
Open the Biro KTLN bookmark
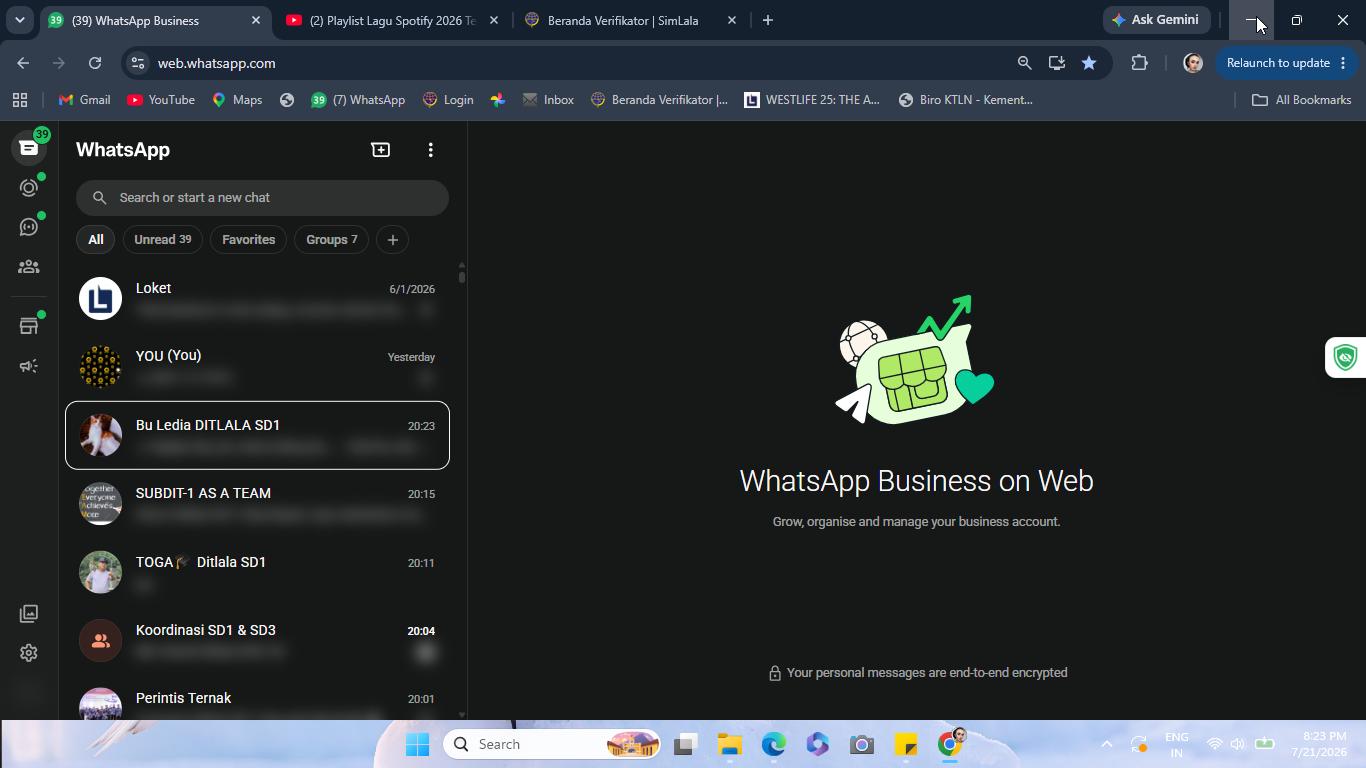point(966,100)
